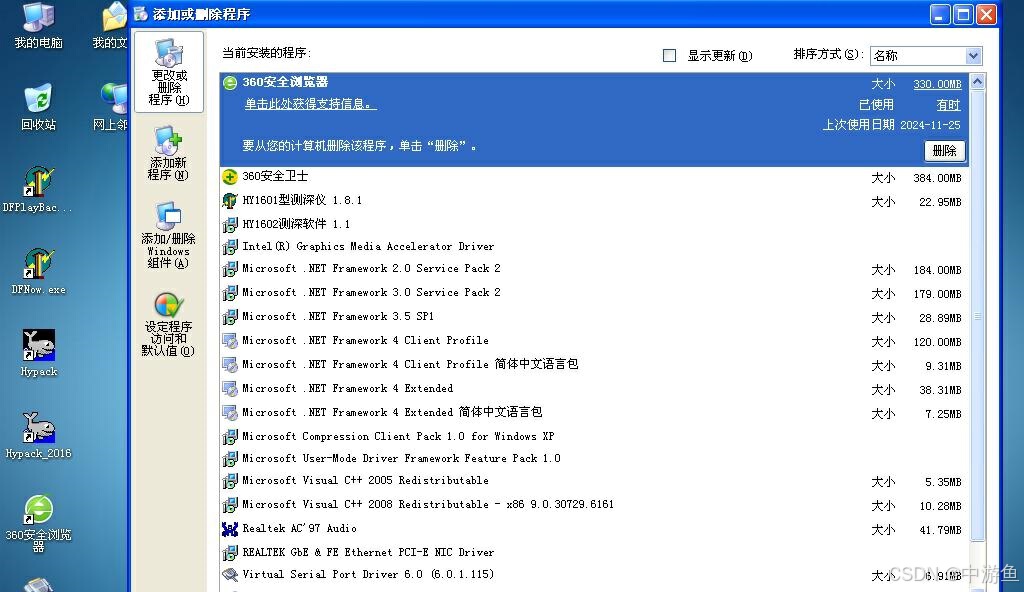1024x592 pixels.
Task: Click Intel Graphics Media Accelerator Driver icon
Action: point(230,247)
